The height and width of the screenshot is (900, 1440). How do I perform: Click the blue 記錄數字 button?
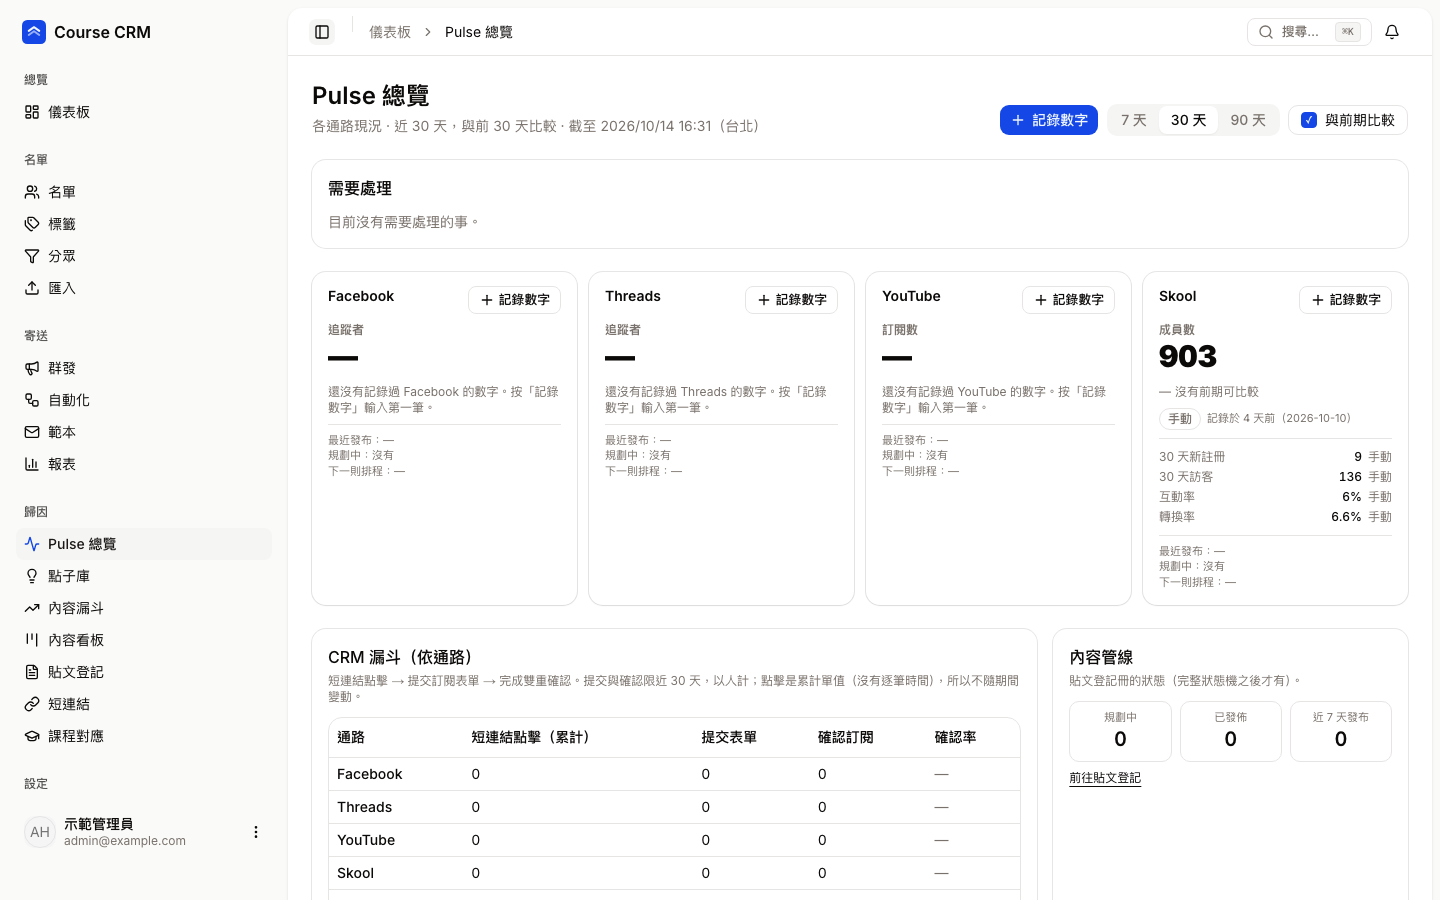[1049, 120]
